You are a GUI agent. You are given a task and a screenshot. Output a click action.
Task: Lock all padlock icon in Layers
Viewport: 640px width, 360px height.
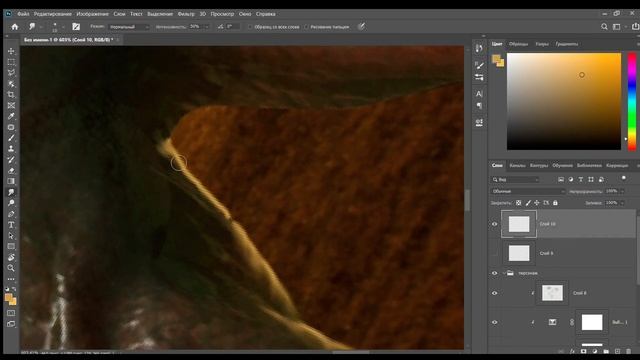click(555, 203)
